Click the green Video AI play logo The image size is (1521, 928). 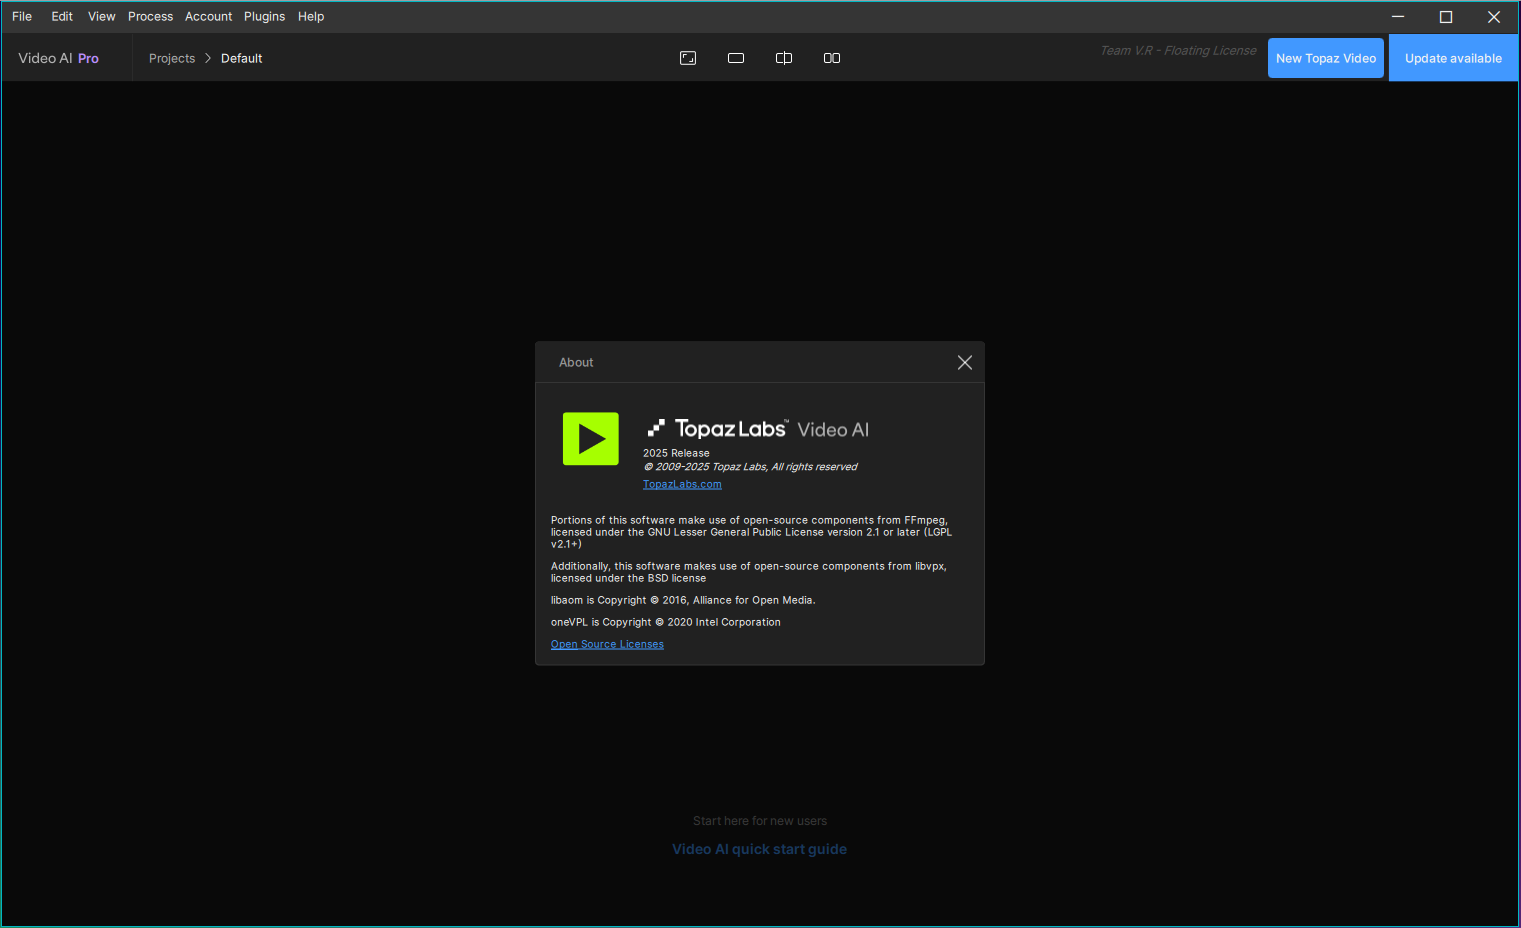(x=591, y=439)
